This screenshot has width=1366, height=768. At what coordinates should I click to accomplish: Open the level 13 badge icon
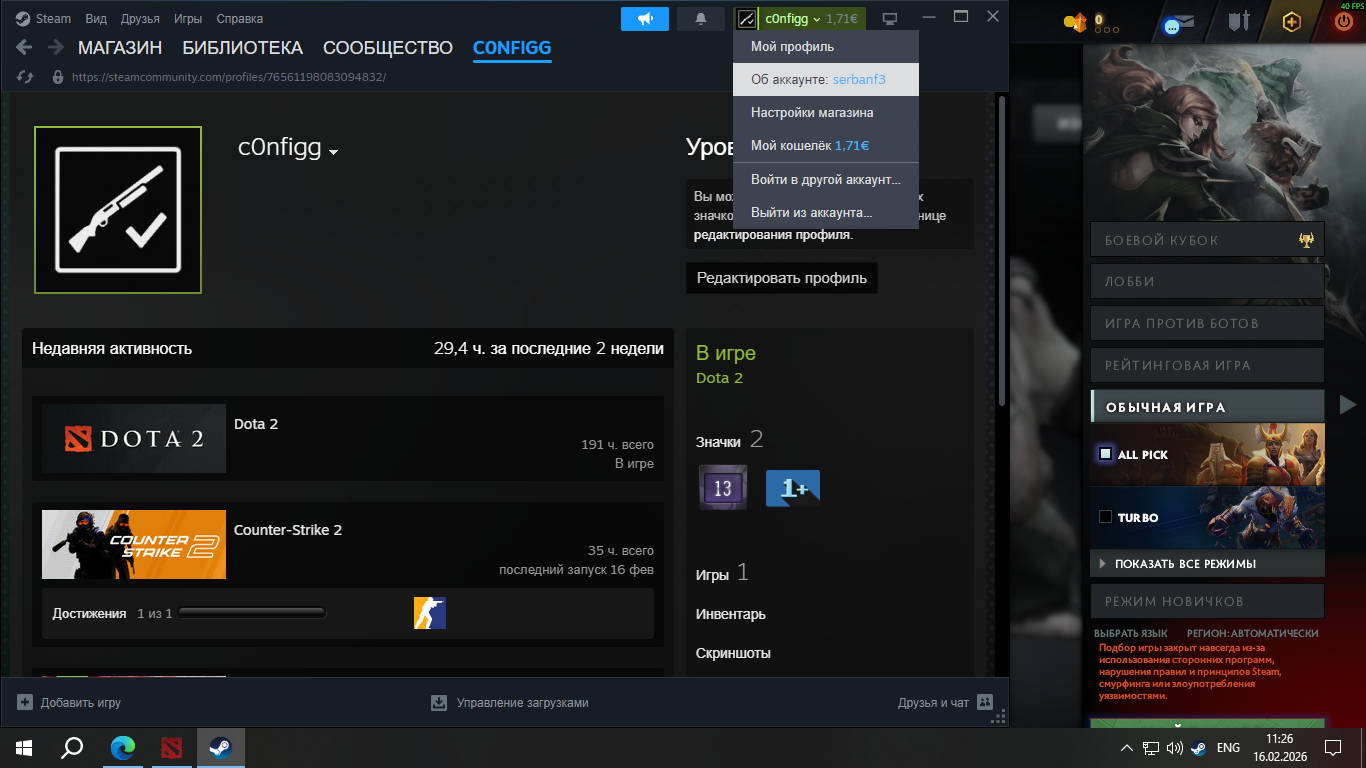click(723, 488)
